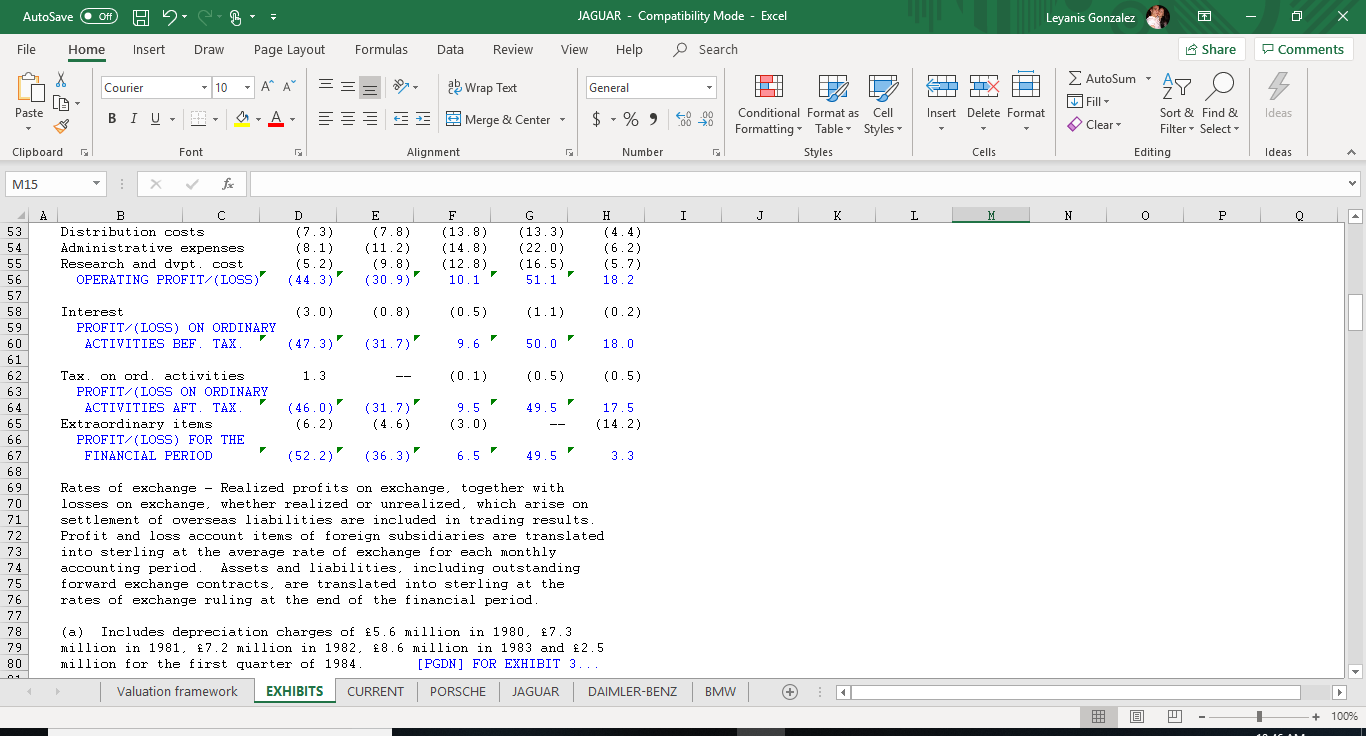Decrease decimal places

point(706,119)
